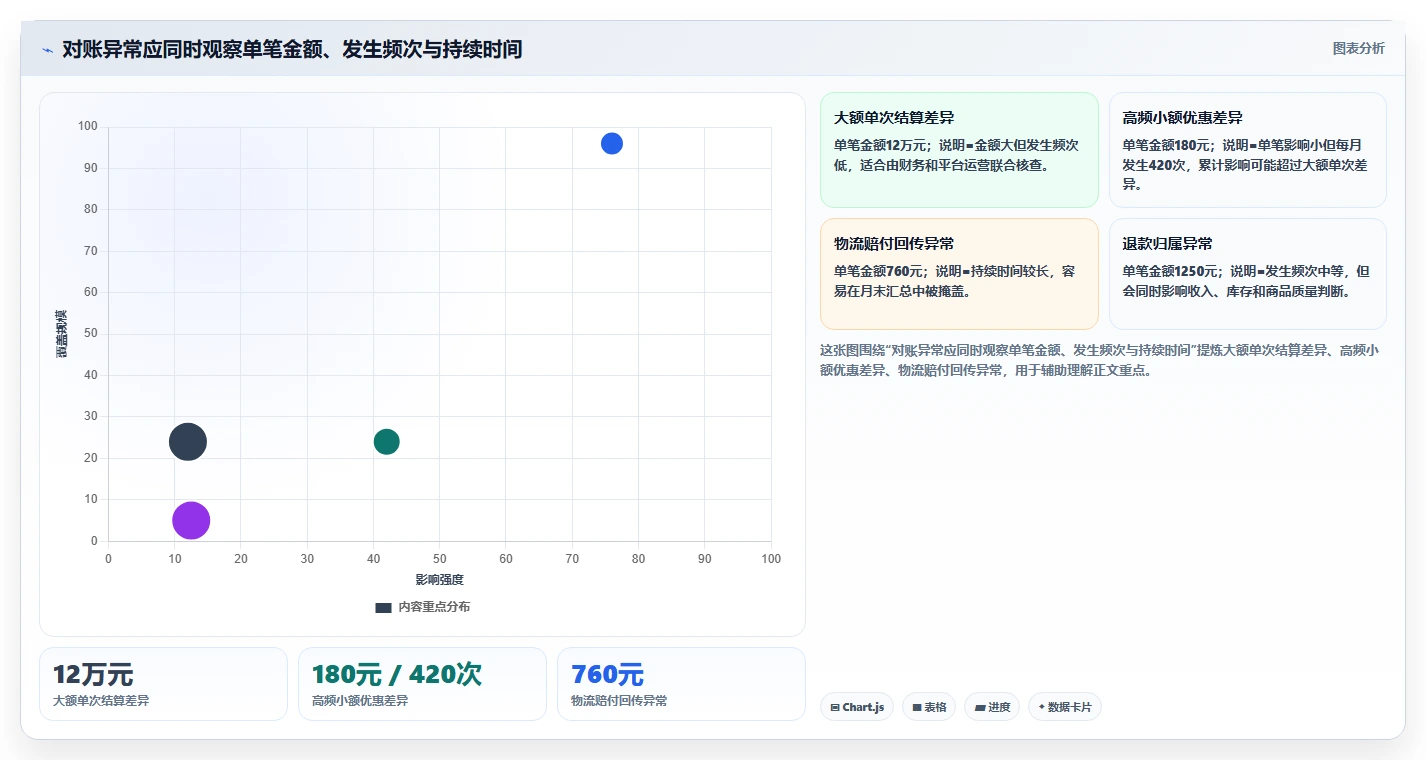Viewport: 1426px width, 760px height.
Task: Click the Chart.js tag
Action: click(x=857, y=707)
